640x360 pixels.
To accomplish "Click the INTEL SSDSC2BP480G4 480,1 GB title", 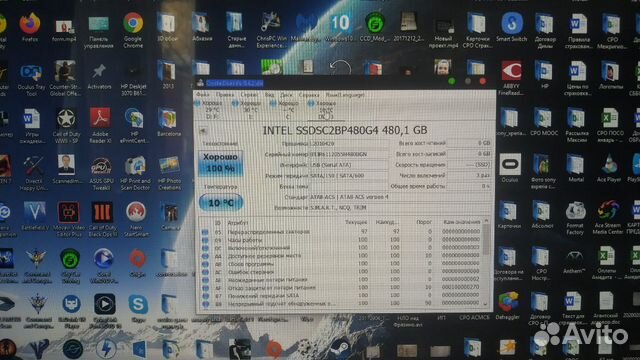I will 345,130.
